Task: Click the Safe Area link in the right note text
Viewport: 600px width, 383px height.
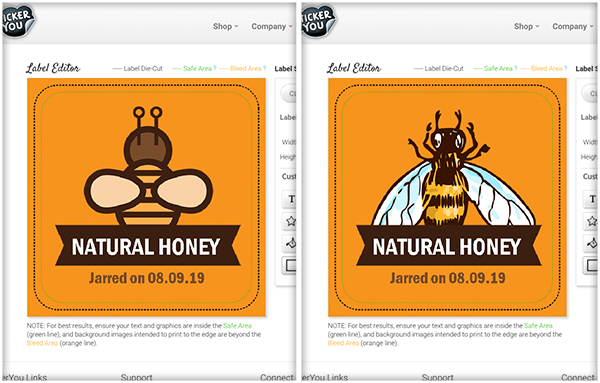Action: [x=538, y=326]
